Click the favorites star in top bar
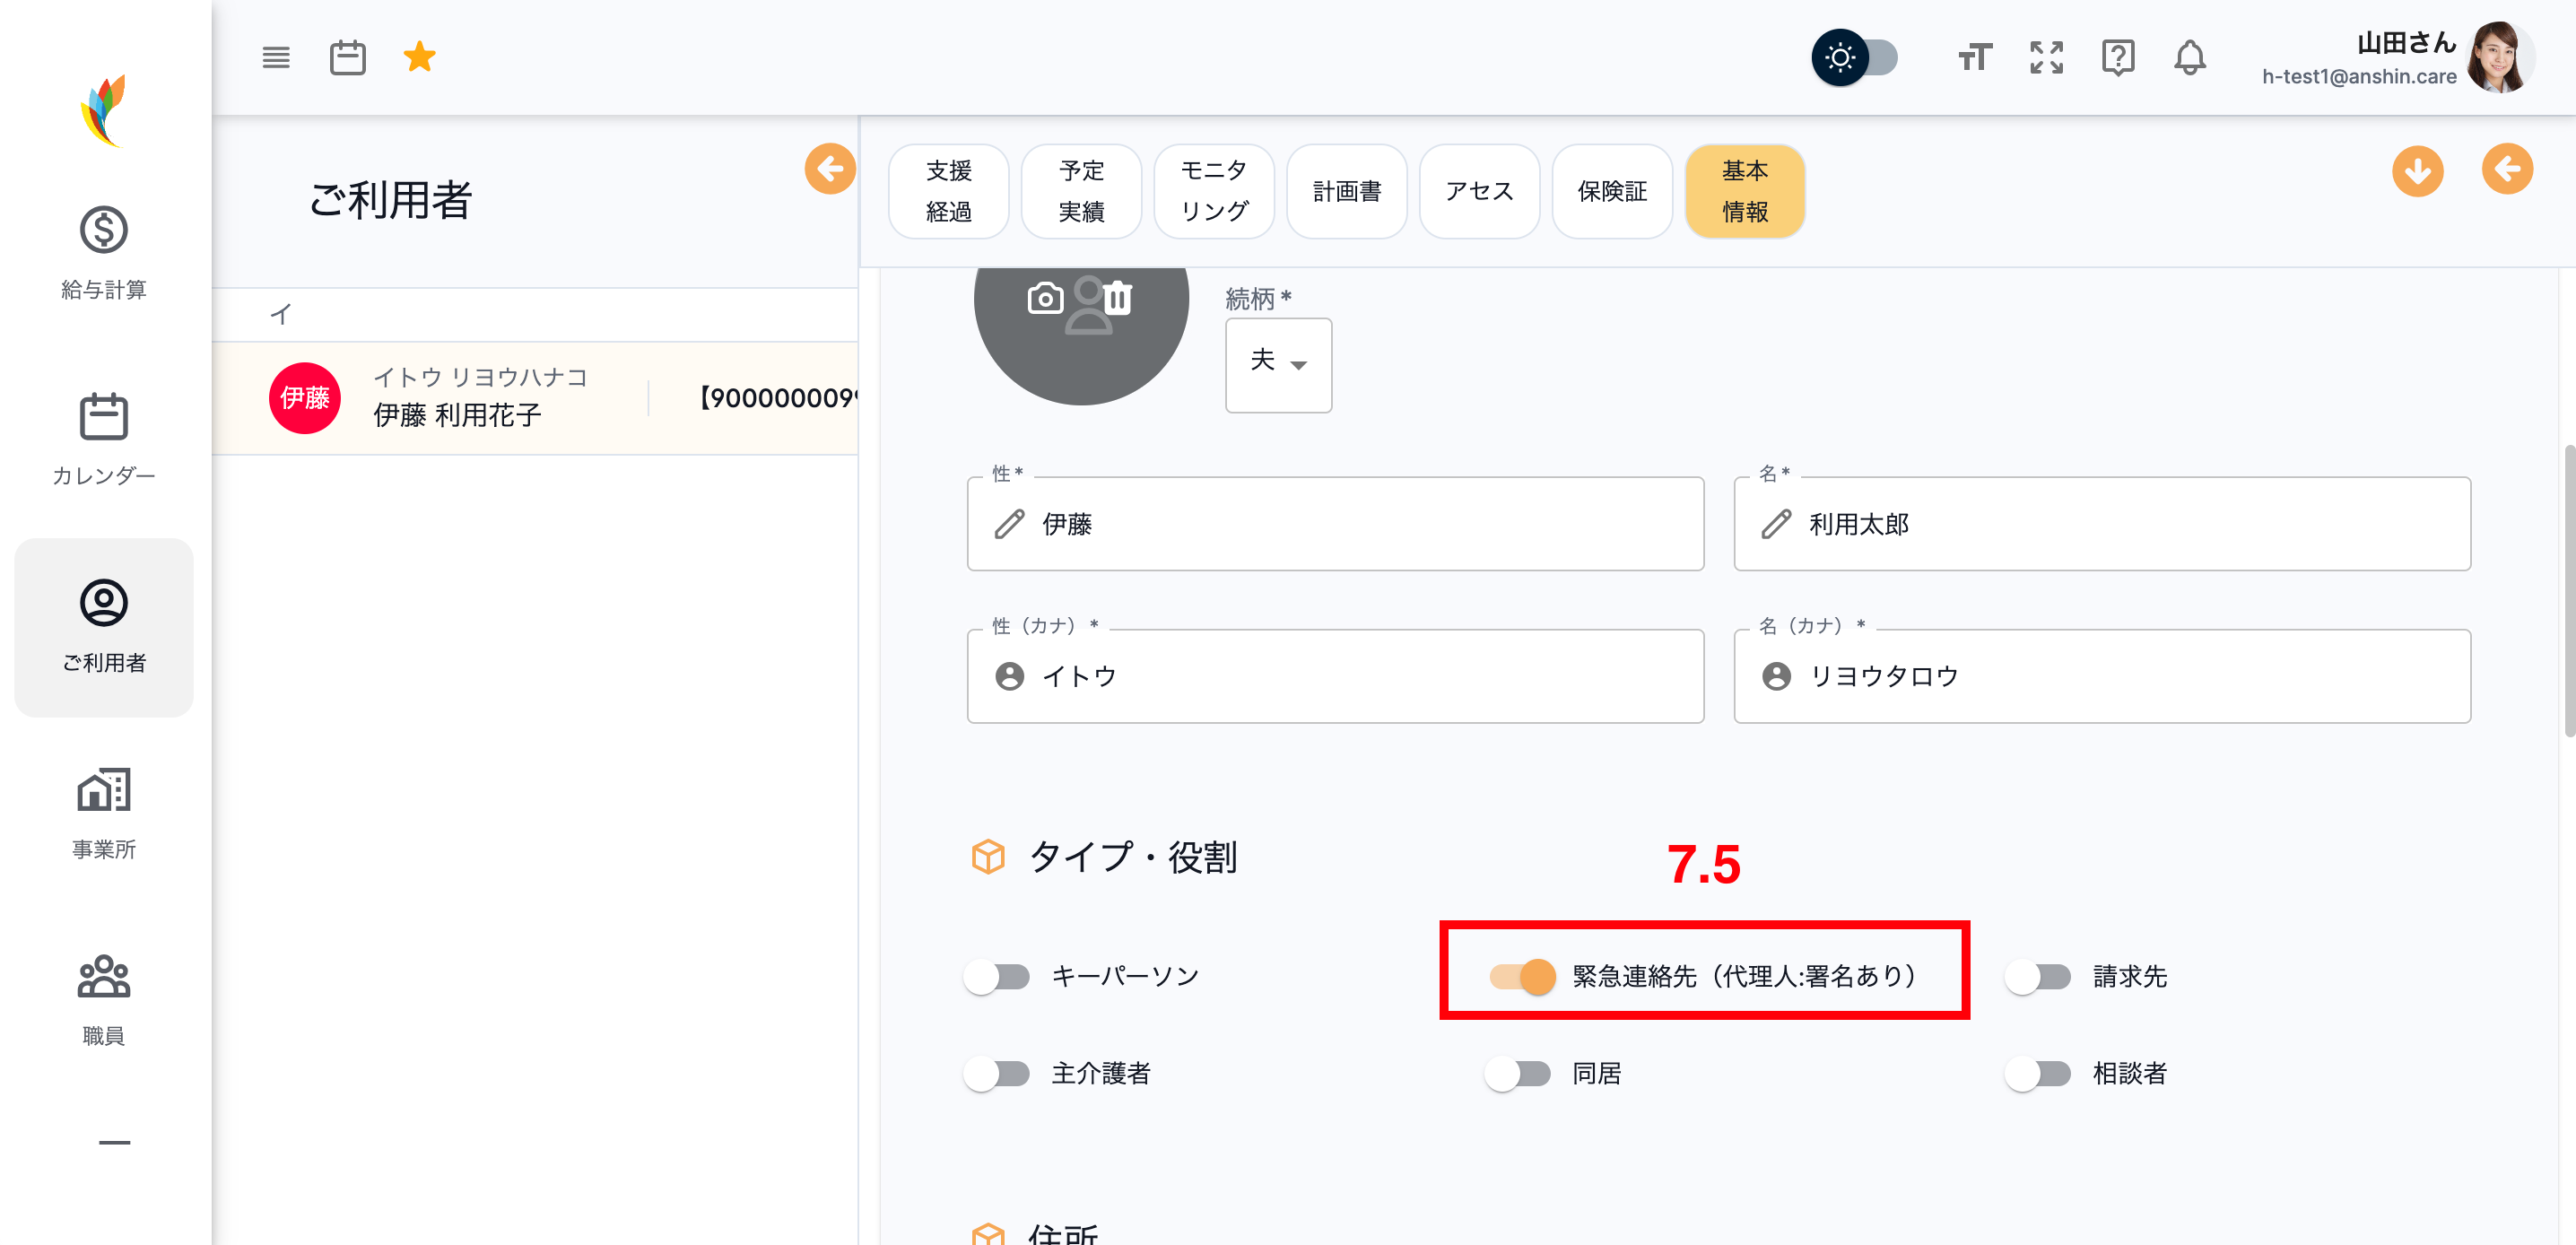The image size is (2576, 1245). [x=420, y=57]
